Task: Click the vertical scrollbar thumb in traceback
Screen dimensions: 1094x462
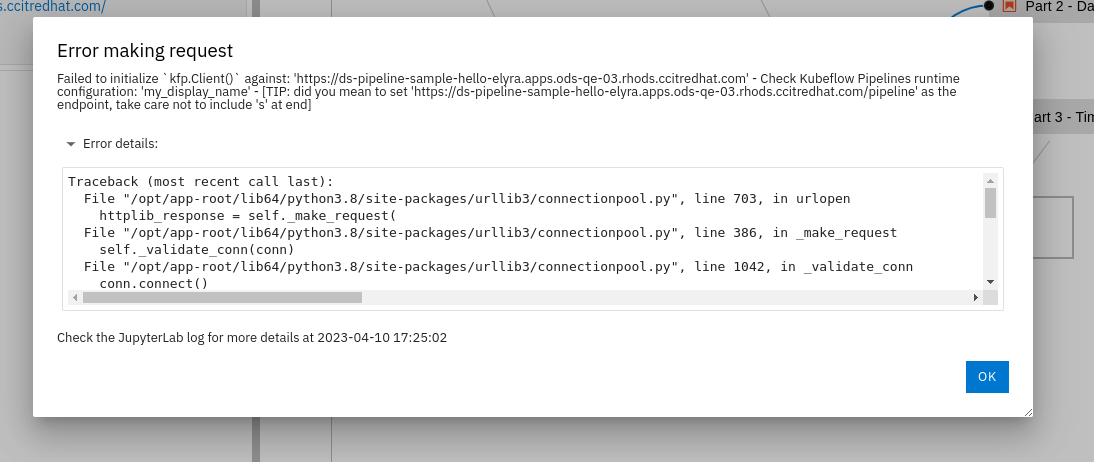Action: click(990, 203)
